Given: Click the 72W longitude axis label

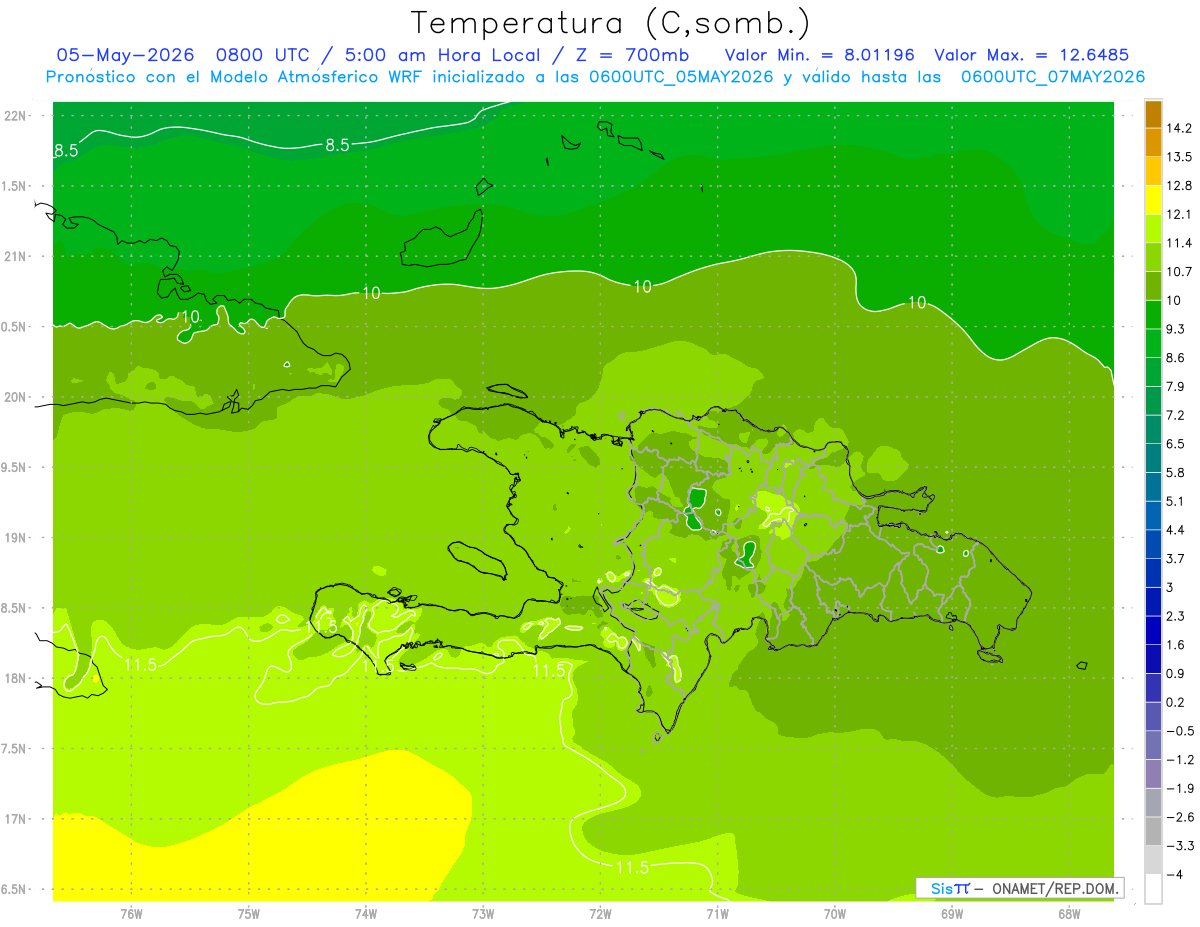Looking at the screenshot, I should [x=600, y=914].
